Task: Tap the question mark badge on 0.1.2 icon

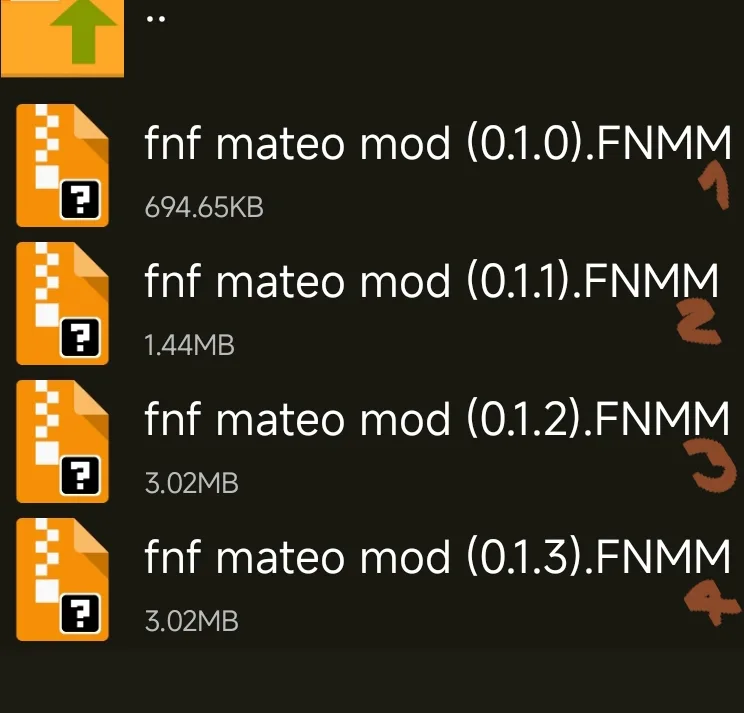Action: pos(80,476)
